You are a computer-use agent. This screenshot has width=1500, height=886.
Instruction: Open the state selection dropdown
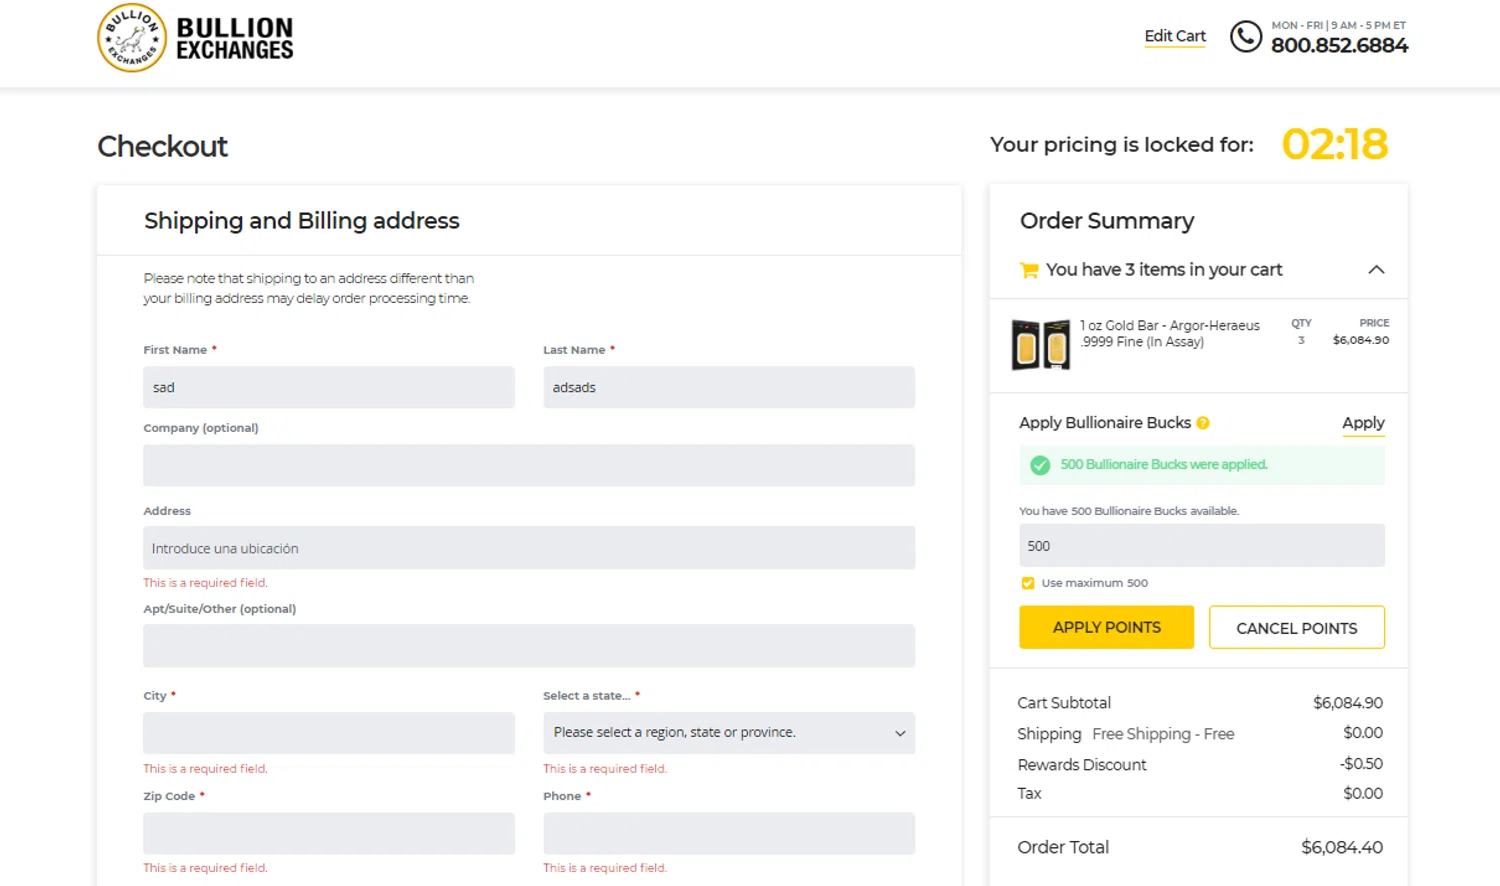point(729,733)
